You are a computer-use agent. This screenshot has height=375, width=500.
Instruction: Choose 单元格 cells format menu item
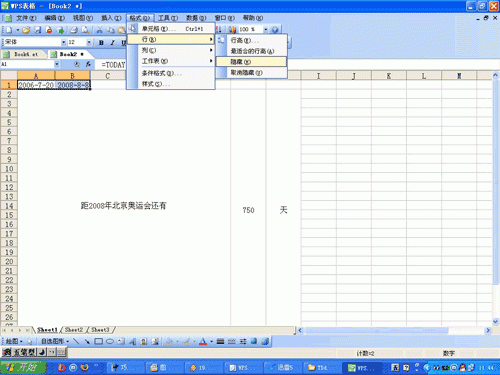(171, 29)
